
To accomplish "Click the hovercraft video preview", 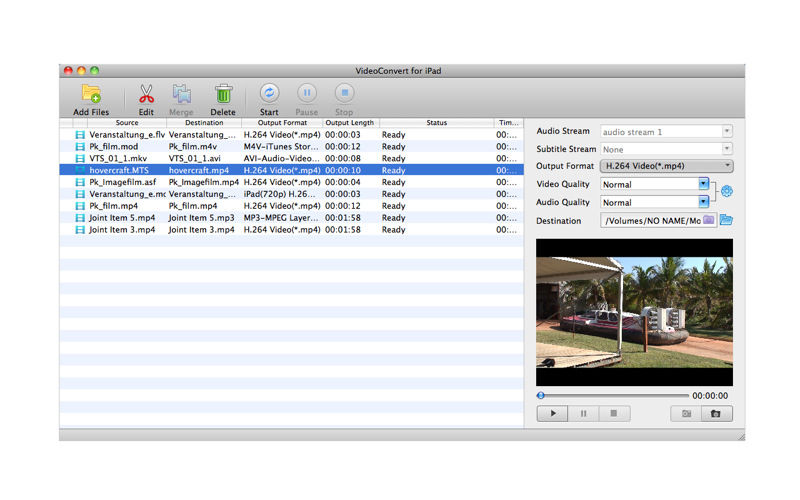I will [x=634, y=312].
